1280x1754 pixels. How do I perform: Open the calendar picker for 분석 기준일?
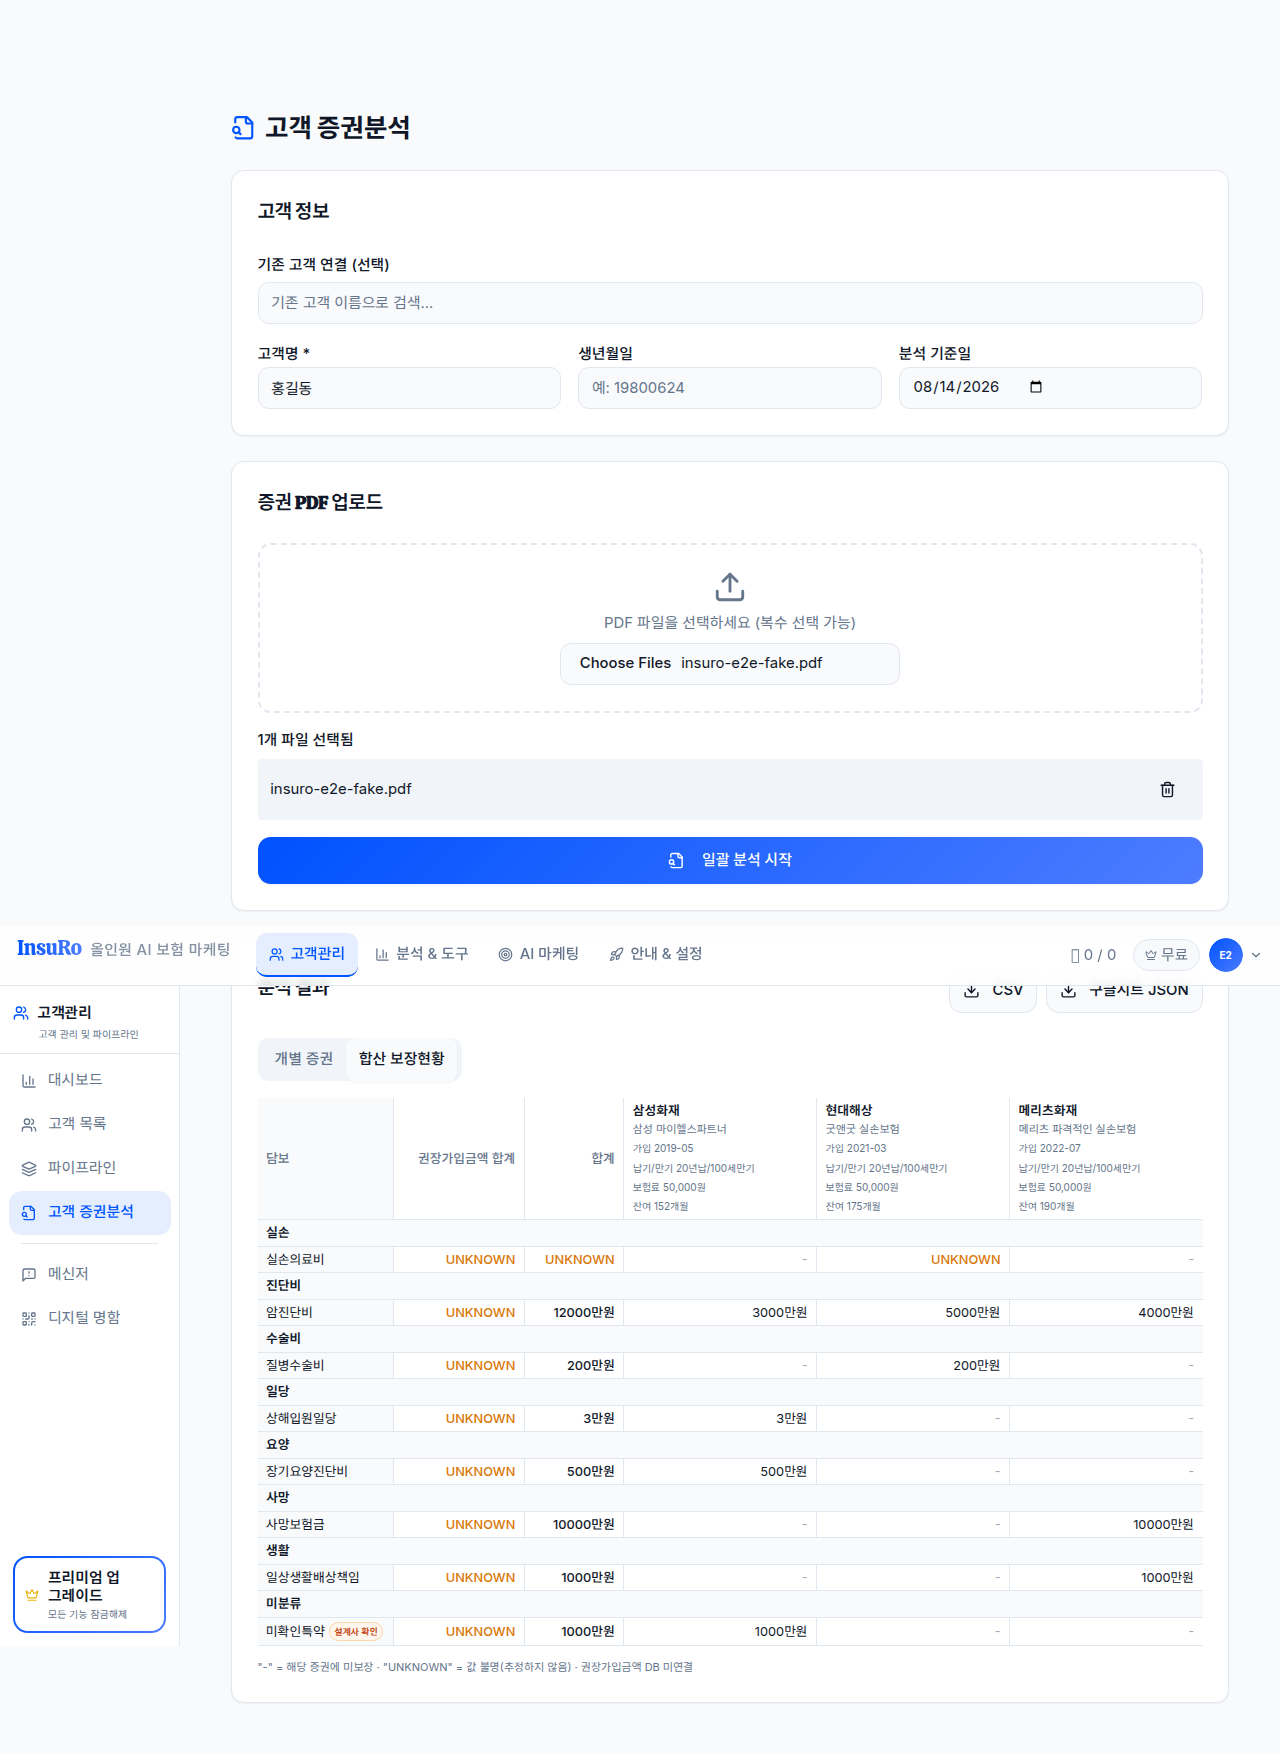(x=1036, y=387)
